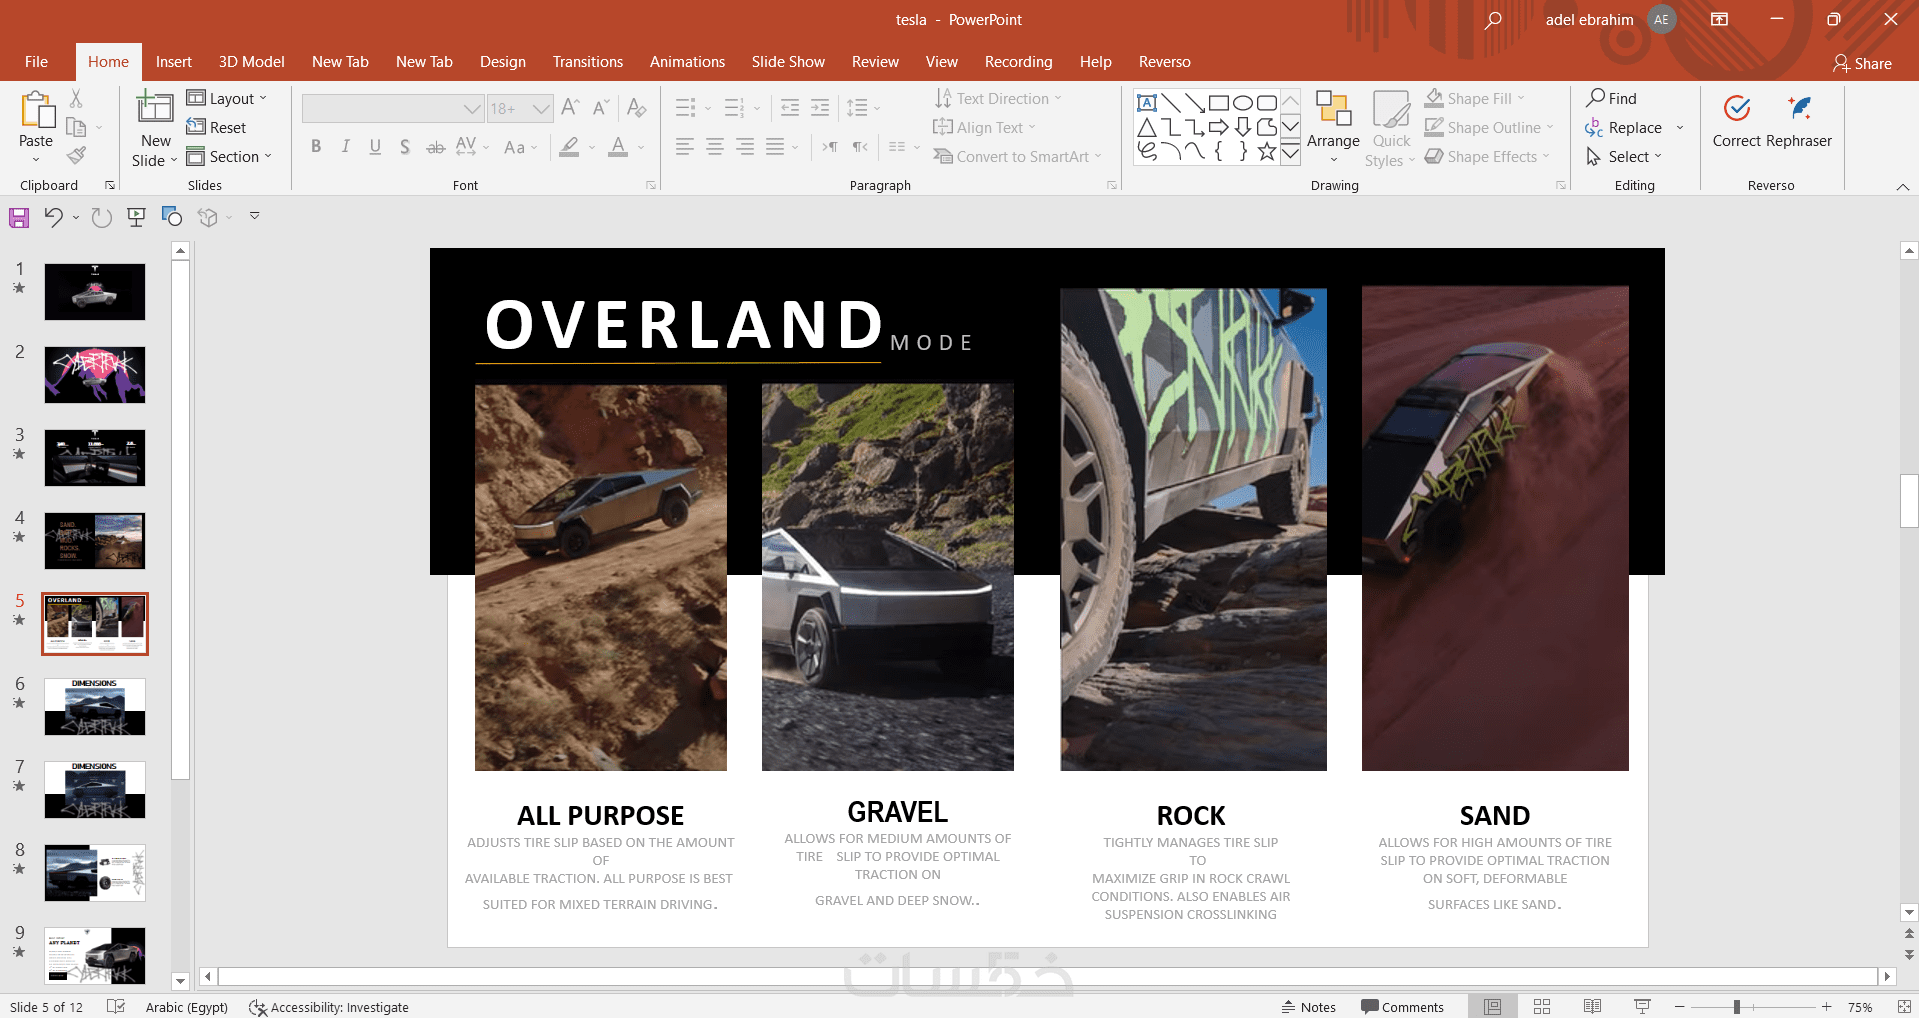The height and width of the screenshot is (1018, 1919).
Task: Insert a text box shape
Action: [x=1147, y=102]
